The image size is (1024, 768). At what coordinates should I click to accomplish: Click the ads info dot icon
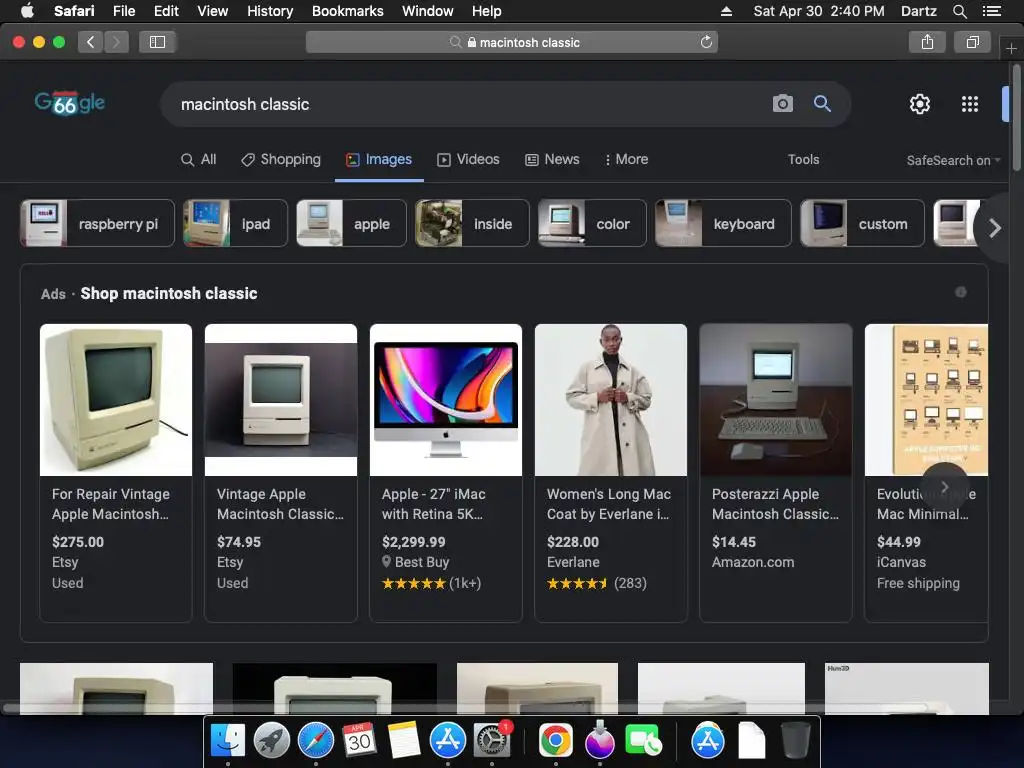pyautogui.click(x=961, y=292)
